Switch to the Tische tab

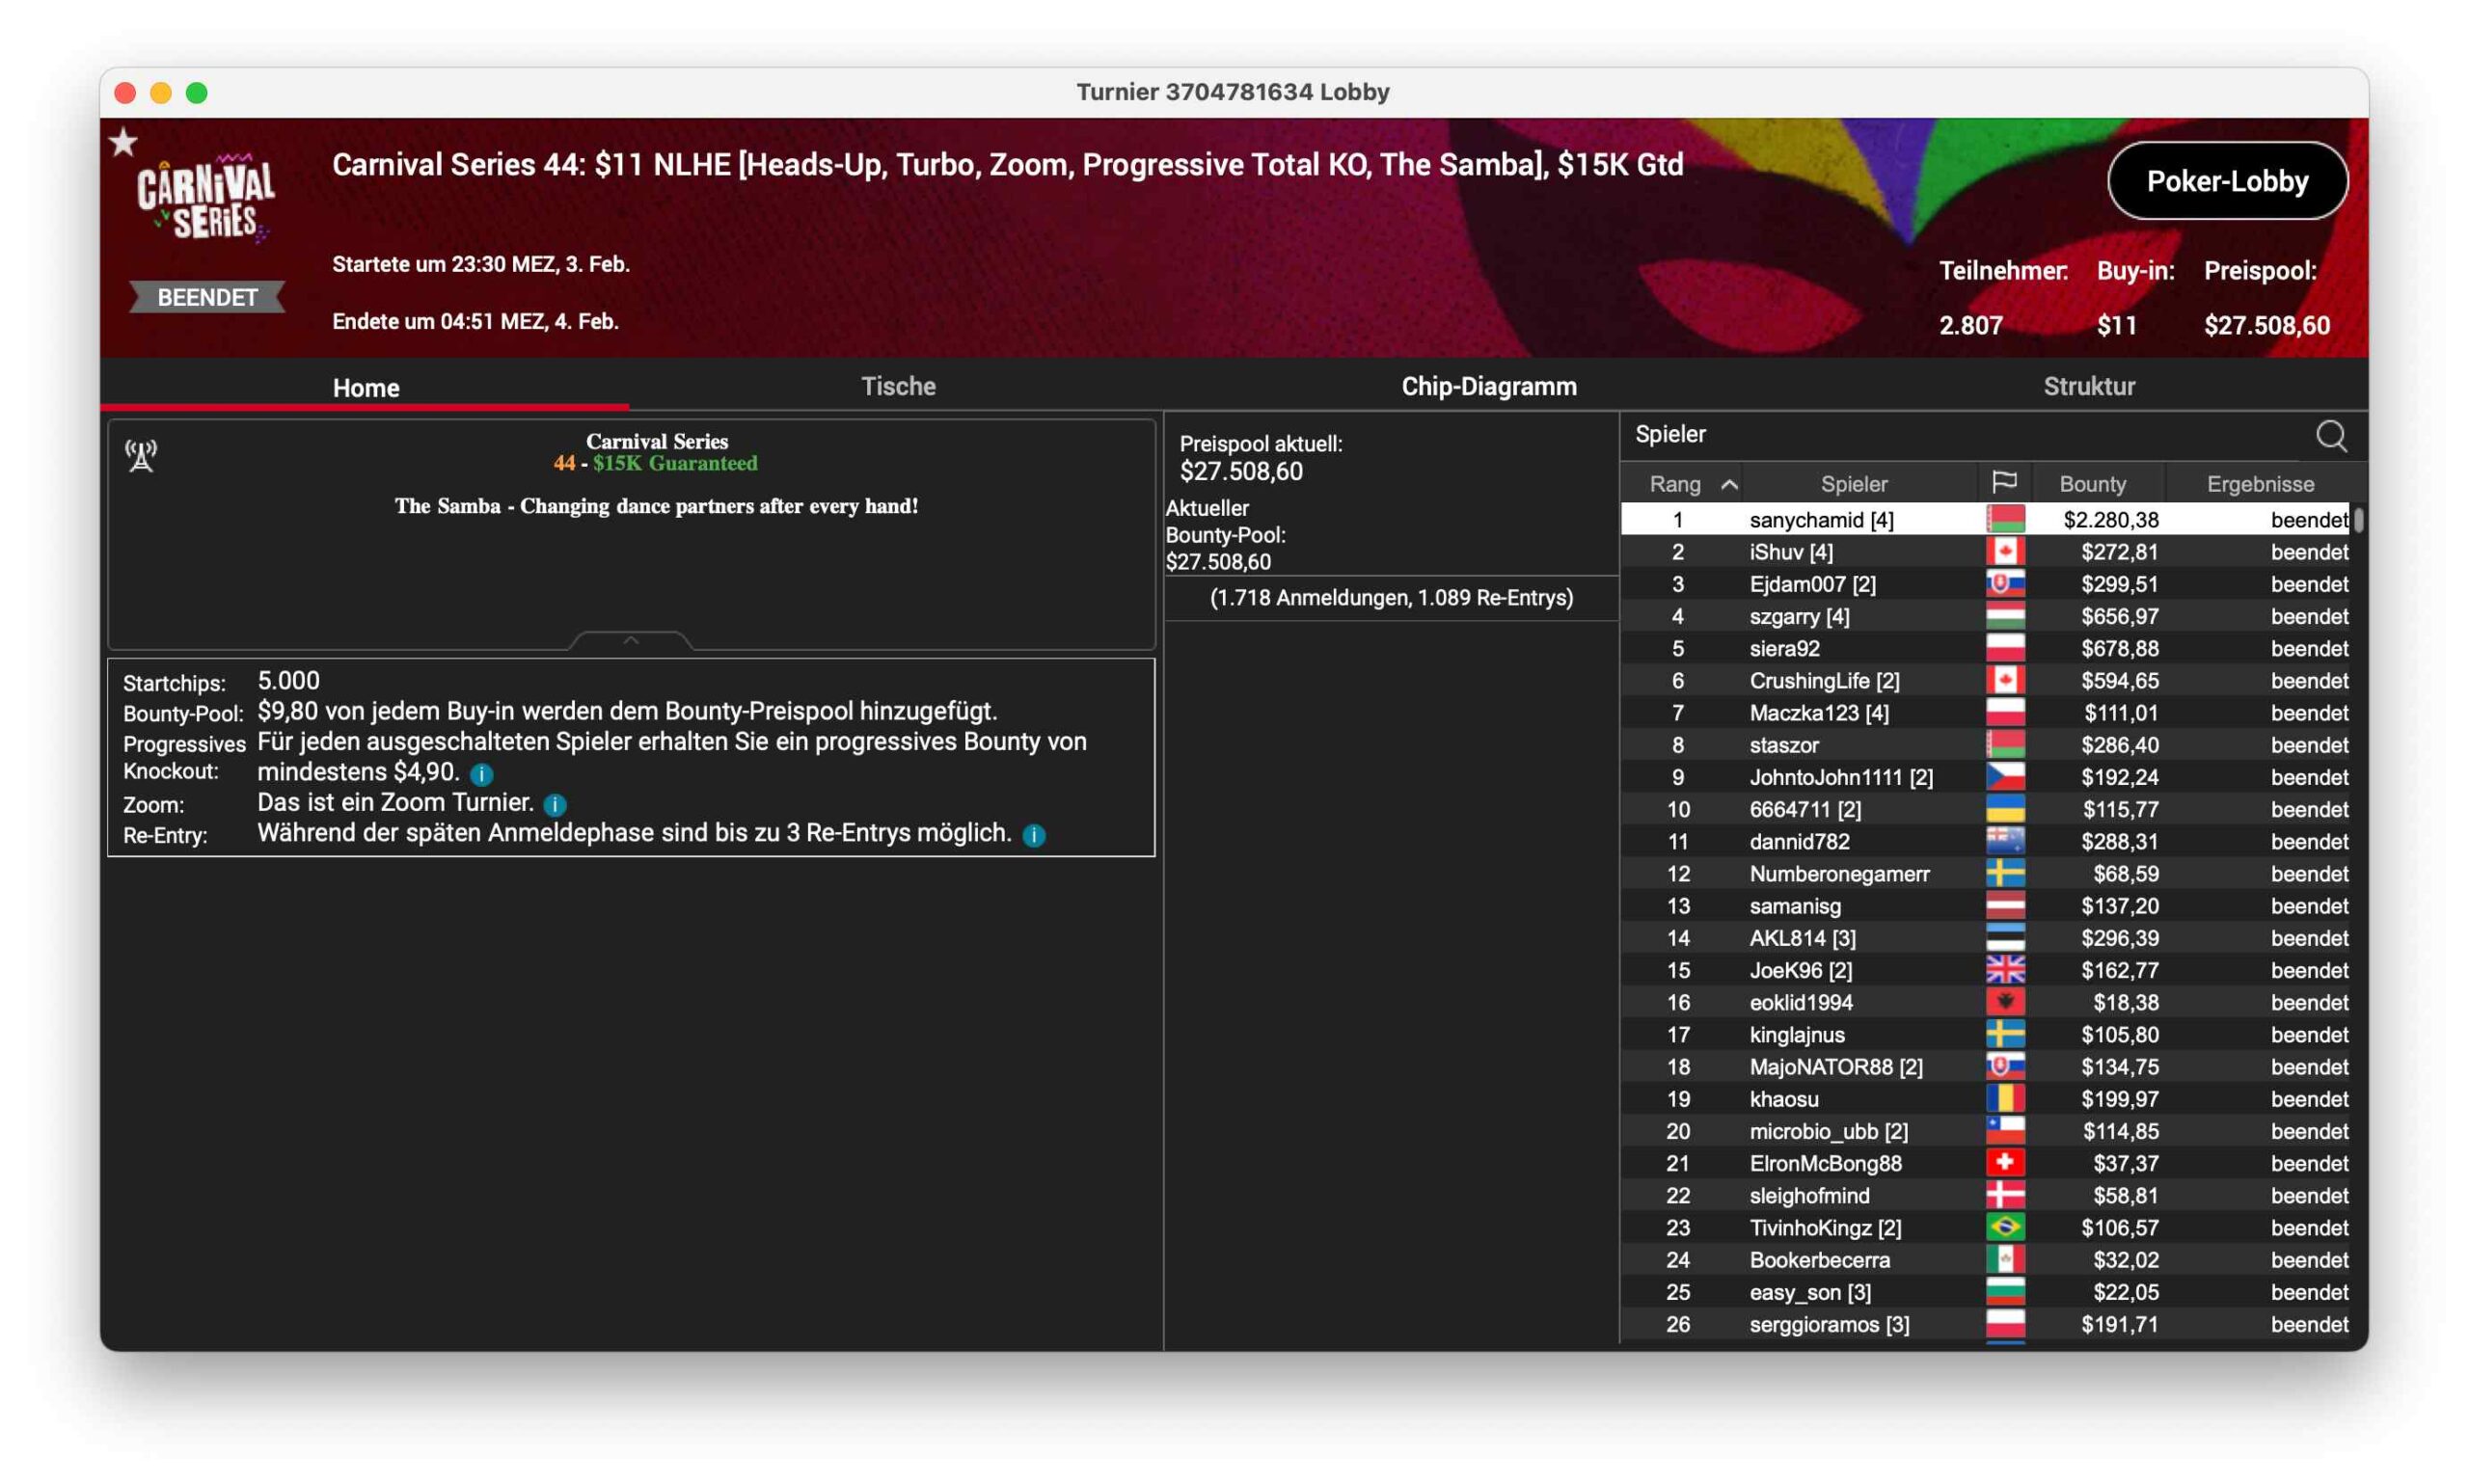(897, 386)
